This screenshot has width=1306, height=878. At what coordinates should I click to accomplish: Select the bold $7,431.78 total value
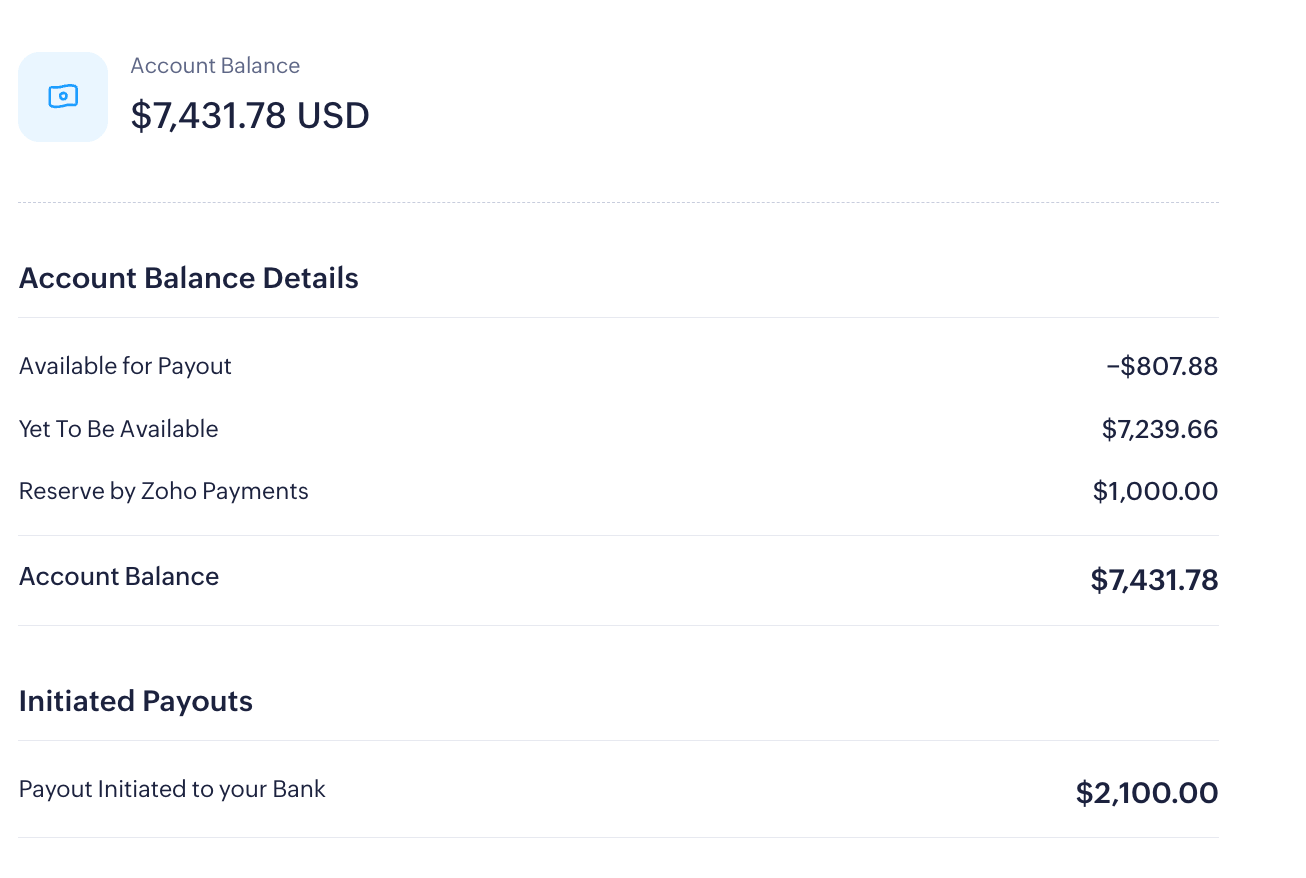coord(1154,580)
